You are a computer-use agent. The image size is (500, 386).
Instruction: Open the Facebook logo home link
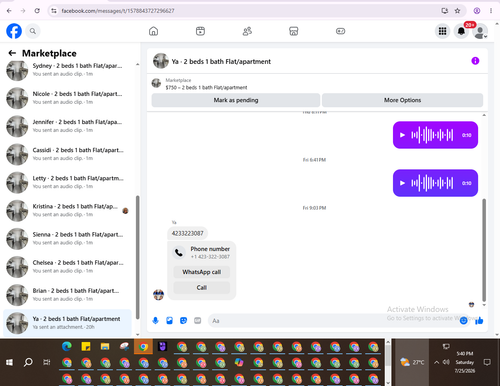(14, 31)
